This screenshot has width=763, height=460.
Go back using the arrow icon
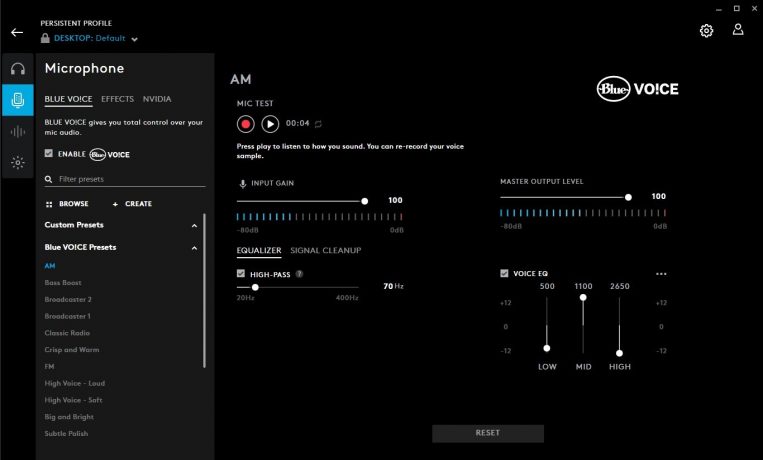17,32
